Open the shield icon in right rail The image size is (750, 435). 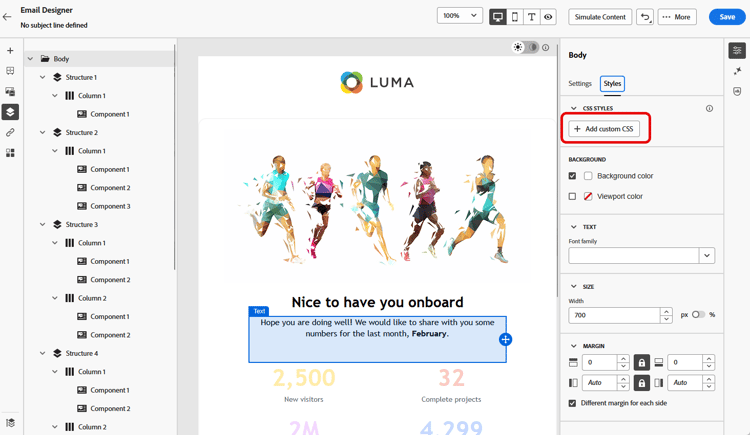pyautogui.click(x=737, y=91)
